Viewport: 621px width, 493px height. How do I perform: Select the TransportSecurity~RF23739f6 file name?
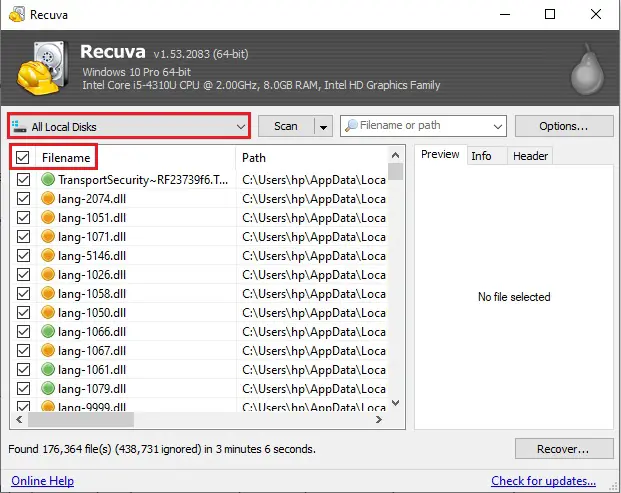pos(143,180)
